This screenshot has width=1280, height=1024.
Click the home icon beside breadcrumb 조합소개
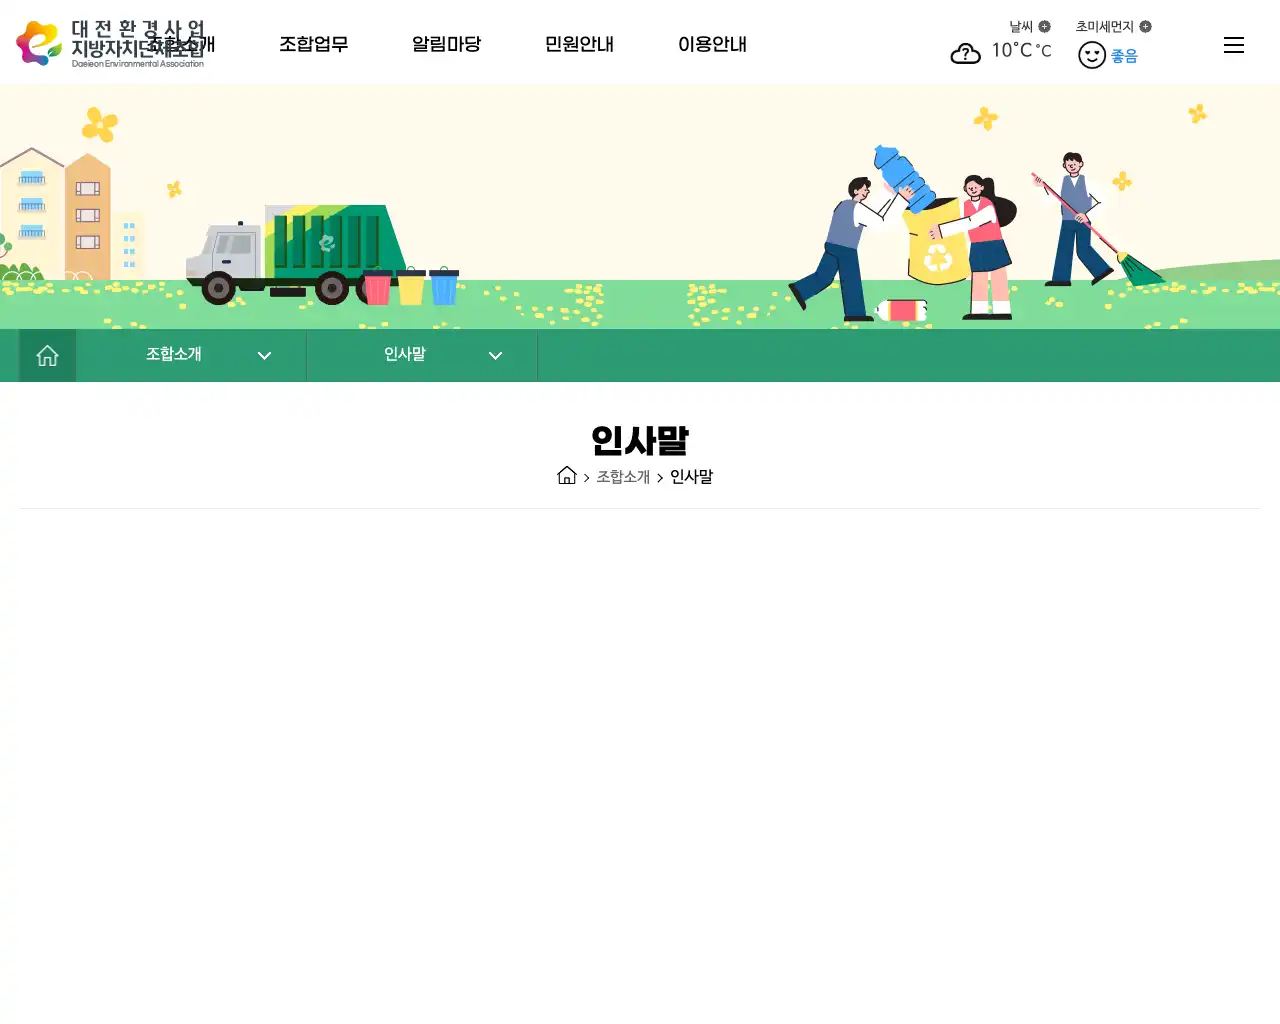coord(567,475)
